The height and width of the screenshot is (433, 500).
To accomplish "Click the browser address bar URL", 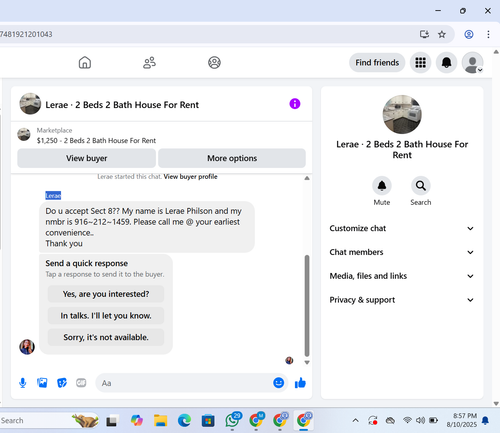I will pos(26,34).
